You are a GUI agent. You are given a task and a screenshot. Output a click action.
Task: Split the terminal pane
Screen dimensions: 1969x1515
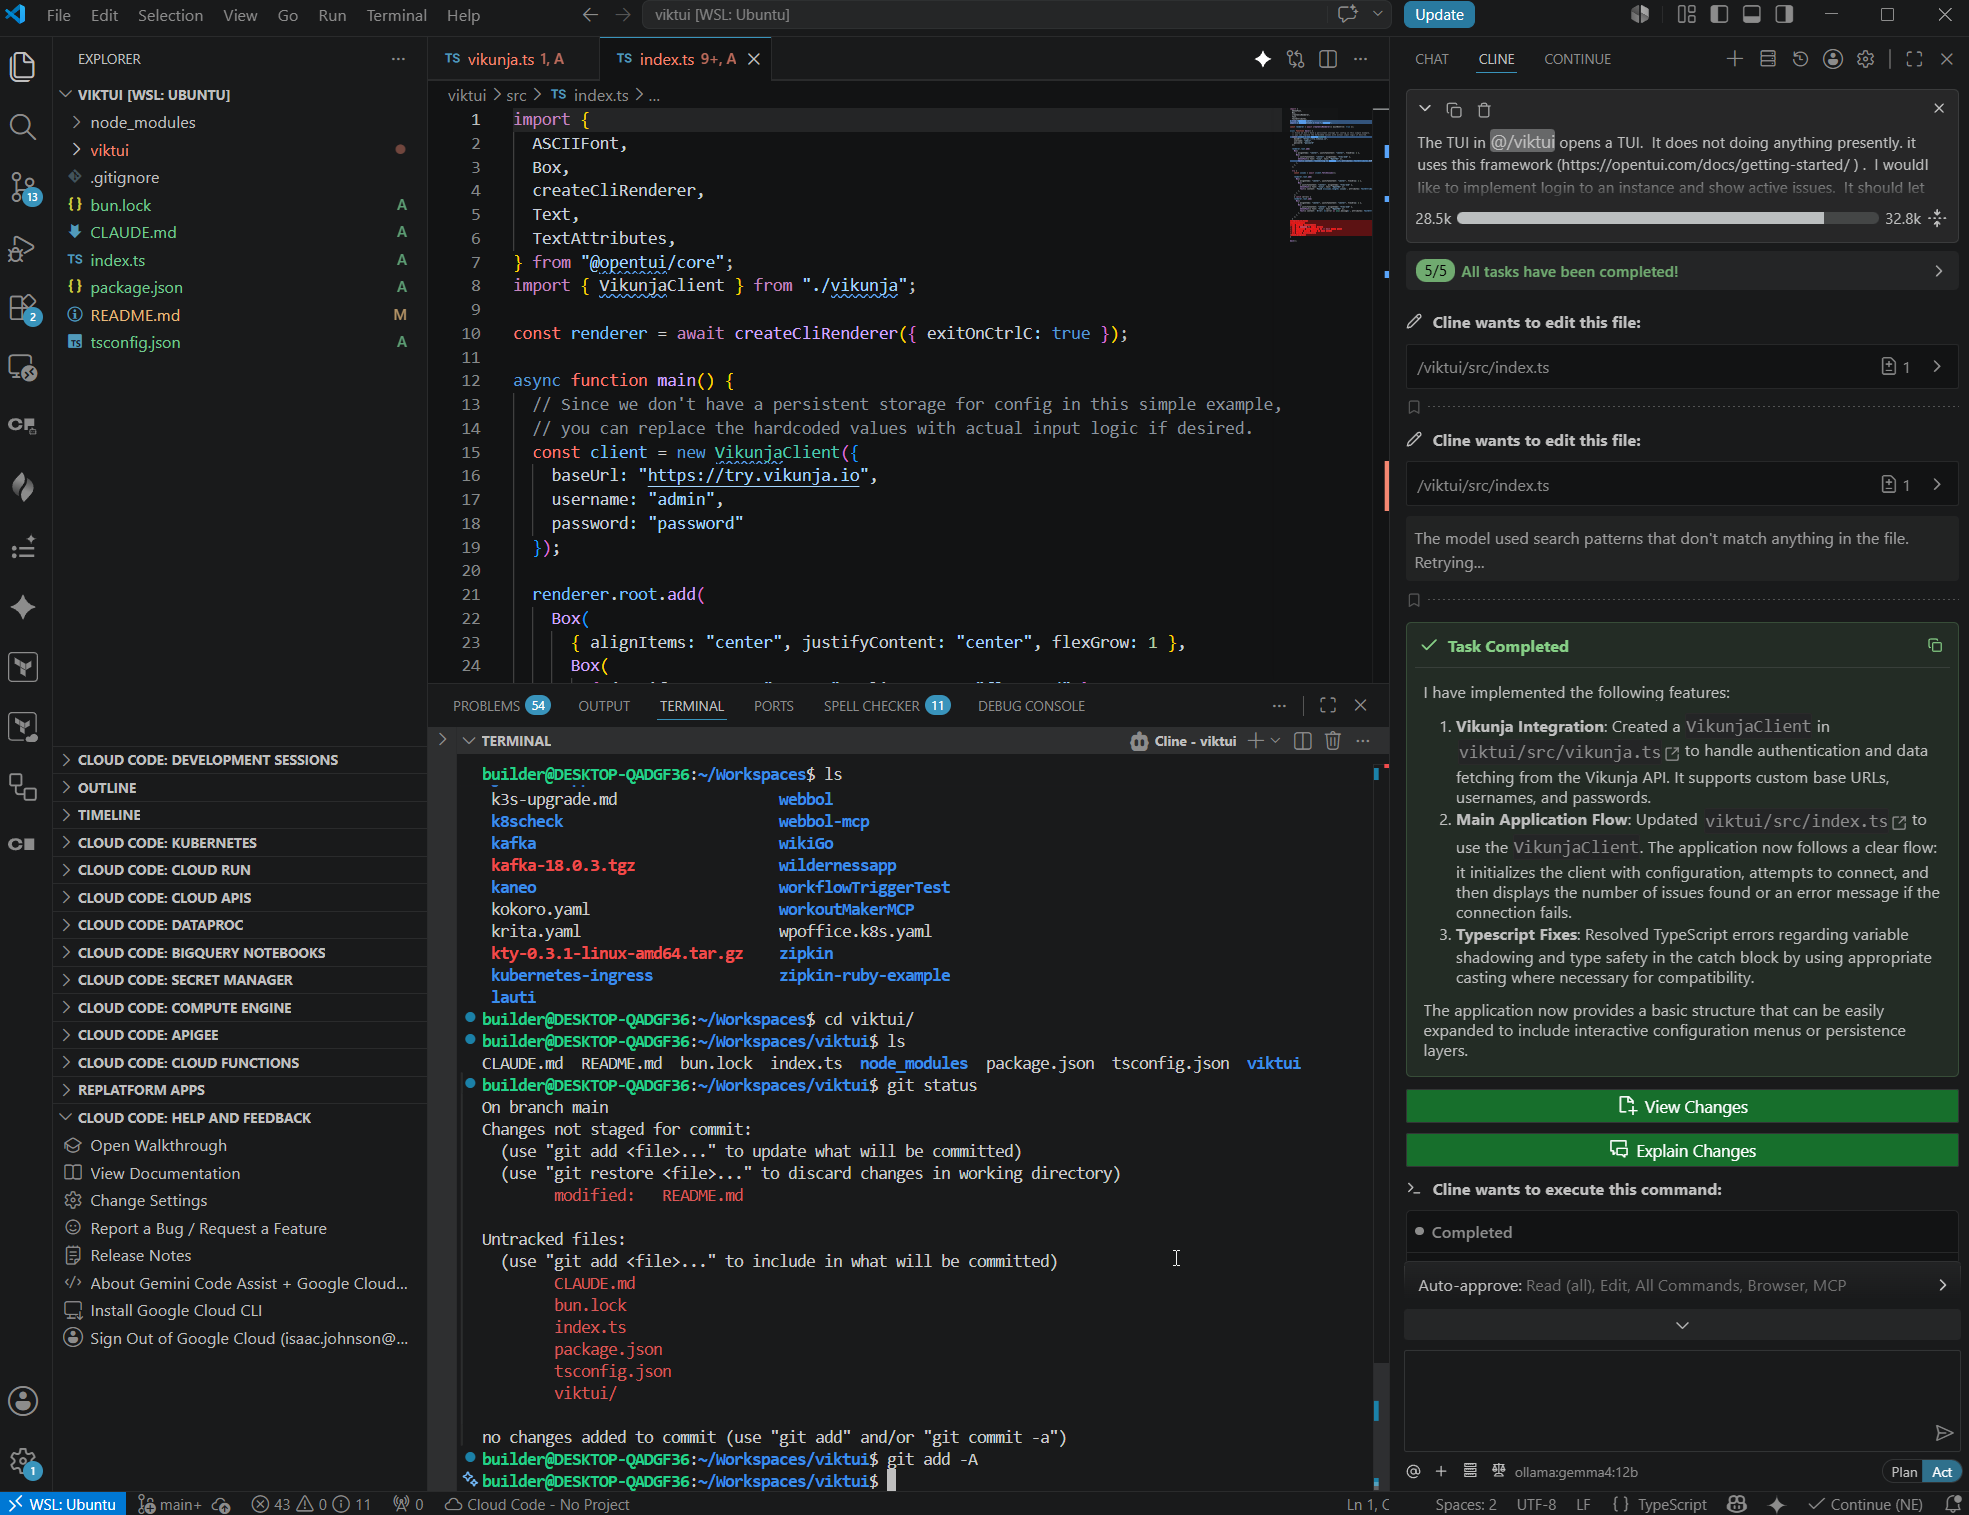pyautogui.click(x=1303, y=741)
